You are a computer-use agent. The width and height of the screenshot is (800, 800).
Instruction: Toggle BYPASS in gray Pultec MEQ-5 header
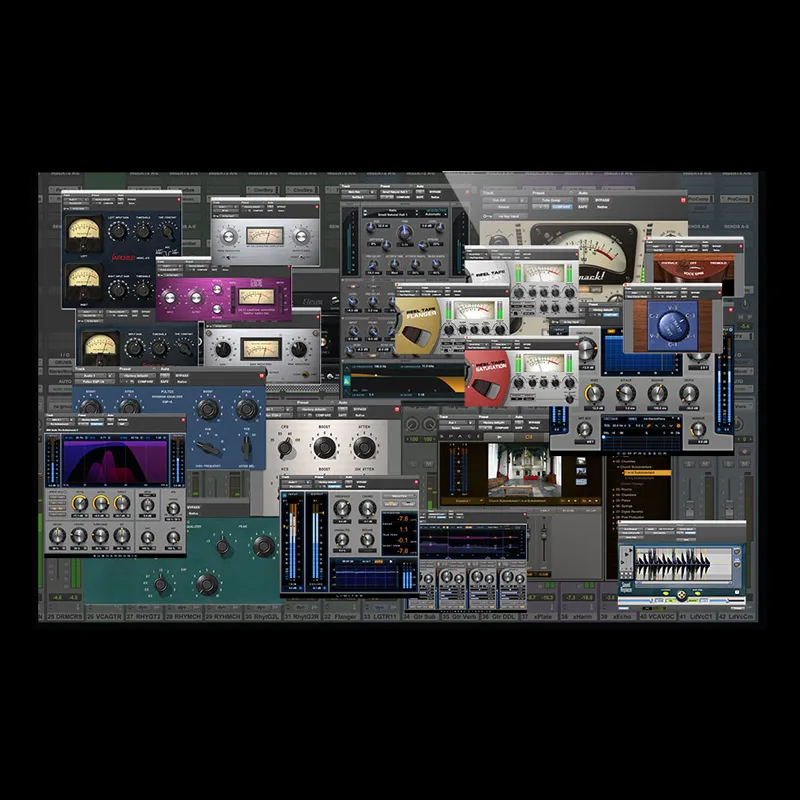point(360,410)
